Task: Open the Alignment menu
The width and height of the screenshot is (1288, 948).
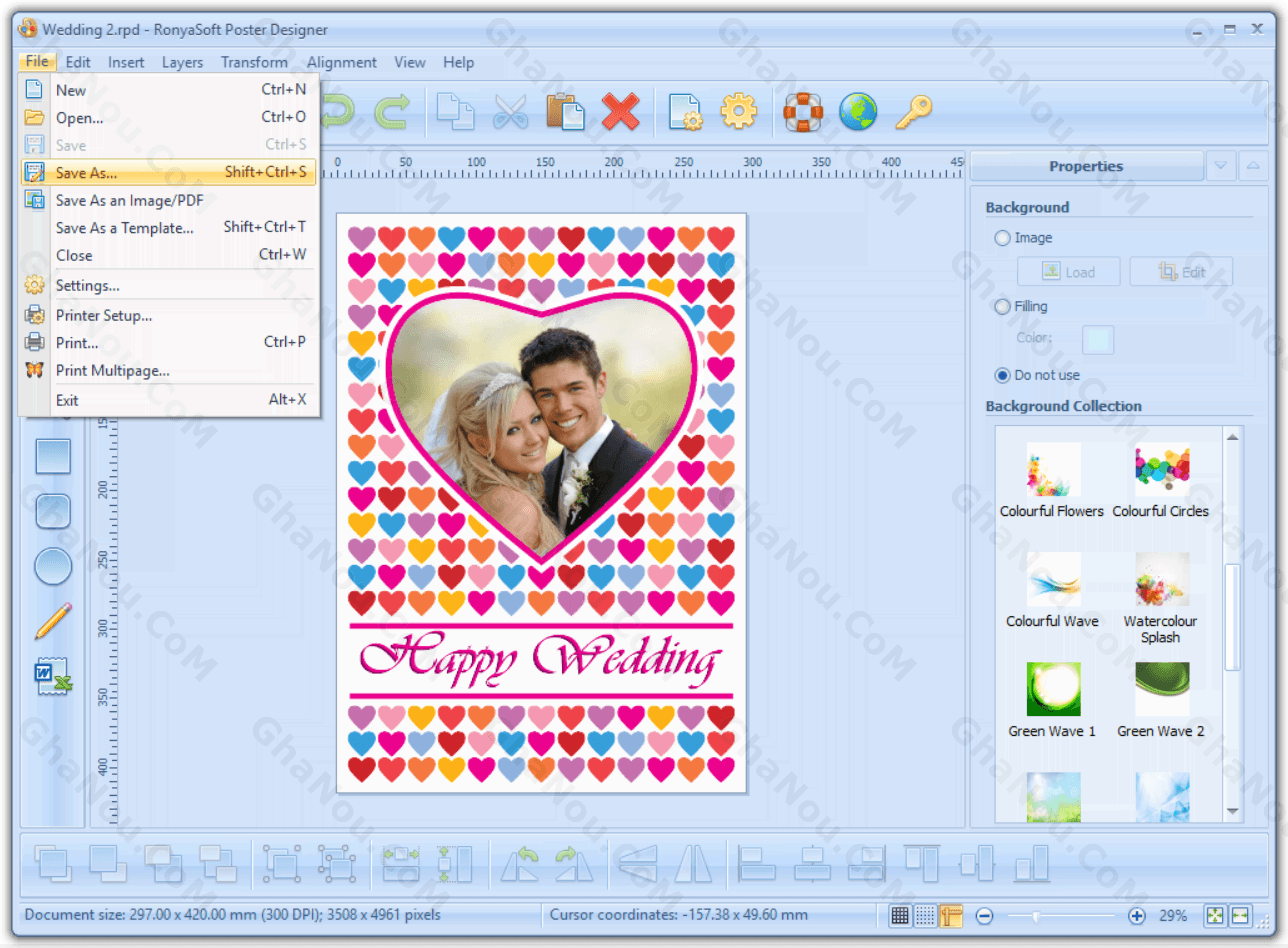Action: tap(342, 62)
